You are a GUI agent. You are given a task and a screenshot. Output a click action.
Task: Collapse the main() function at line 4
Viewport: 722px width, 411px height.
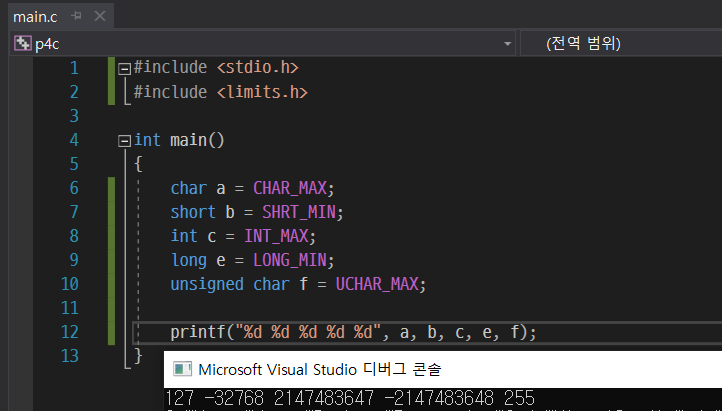tap(124, 141)
